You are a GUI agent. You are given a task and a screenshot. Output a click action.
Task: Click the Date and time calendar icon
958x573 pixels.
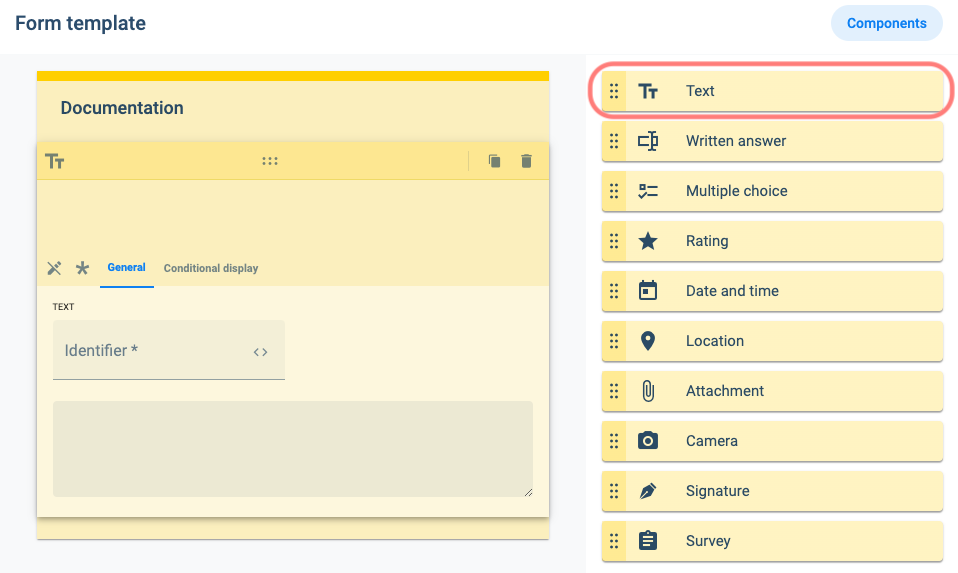pos(648,291)
